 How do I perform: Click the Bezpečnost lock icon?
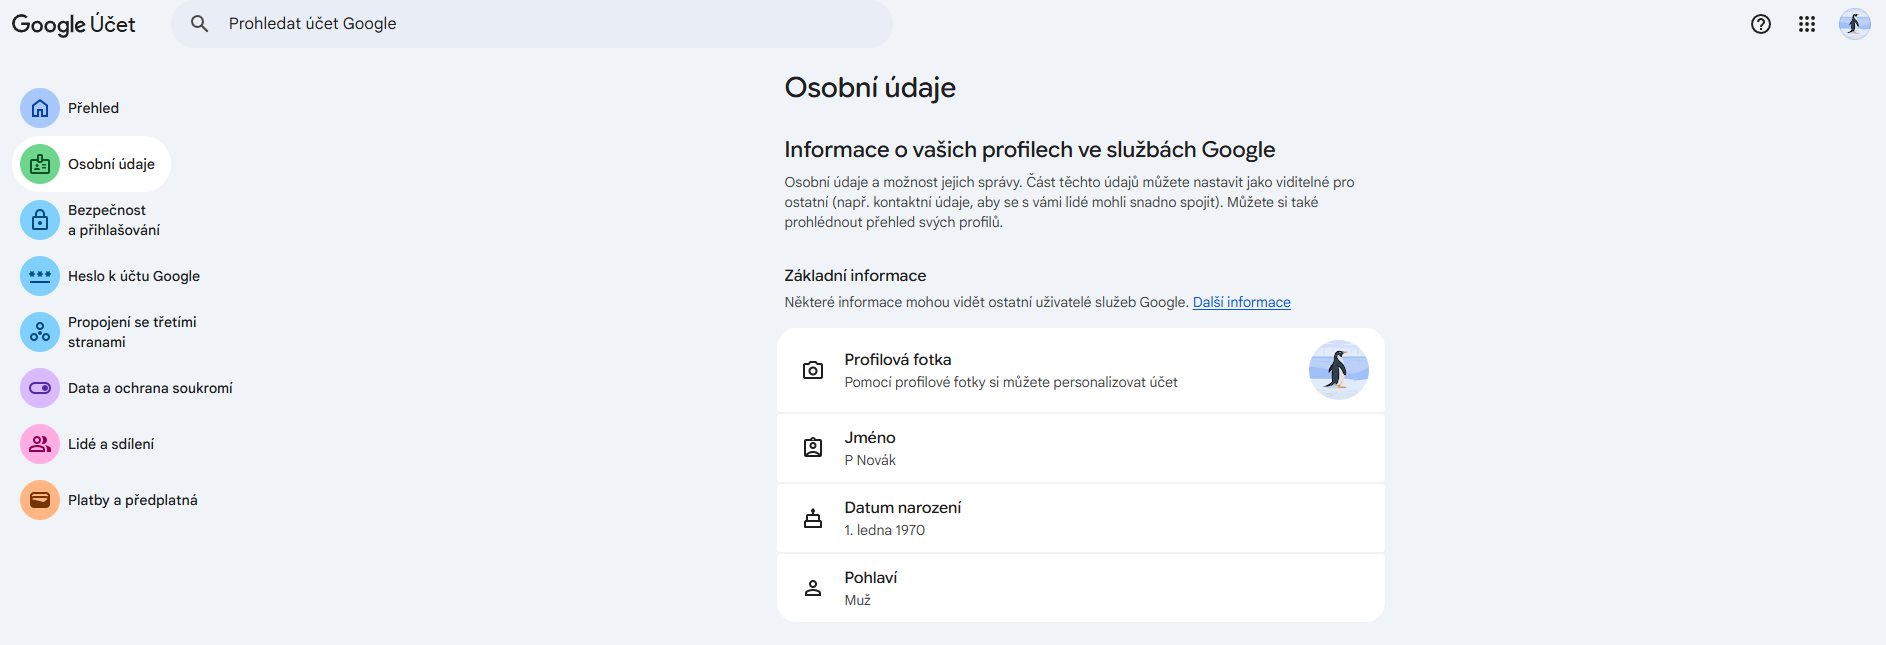pyautogui.click(x=40, y=220)
